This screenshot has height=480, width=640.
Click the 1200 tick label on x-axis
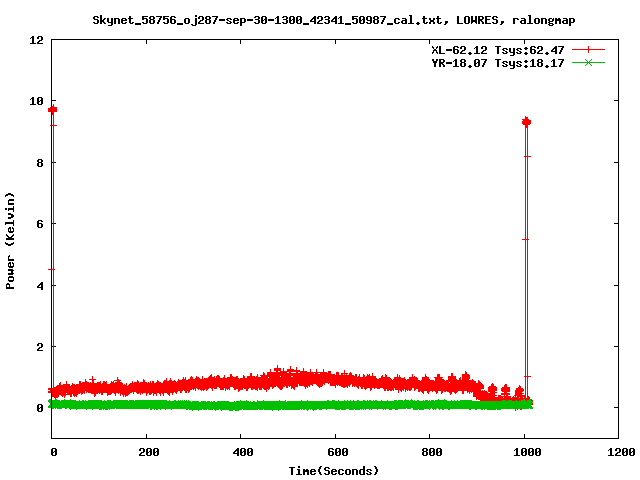coord(618,453)
